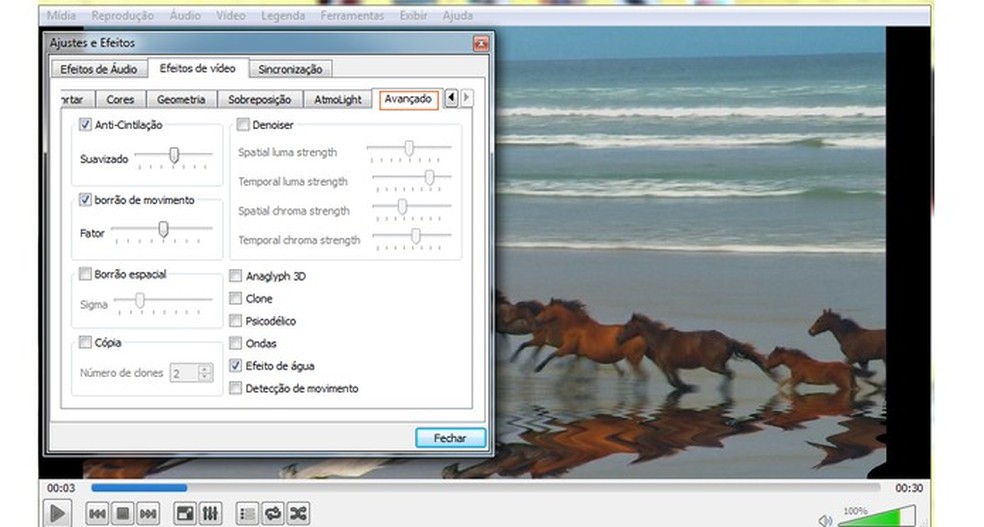Jump to the previous media item
Screen dimensions: 984x527
coord(97,514)
